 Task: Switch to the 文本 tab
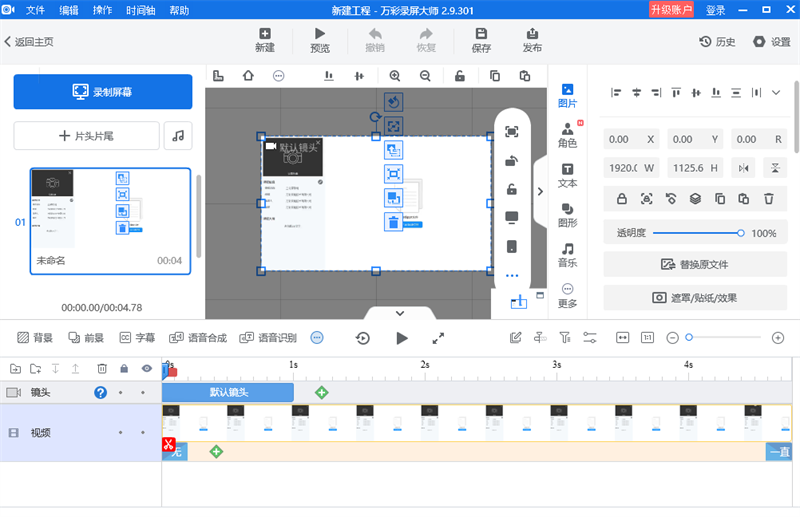click(x=567, y=176)
